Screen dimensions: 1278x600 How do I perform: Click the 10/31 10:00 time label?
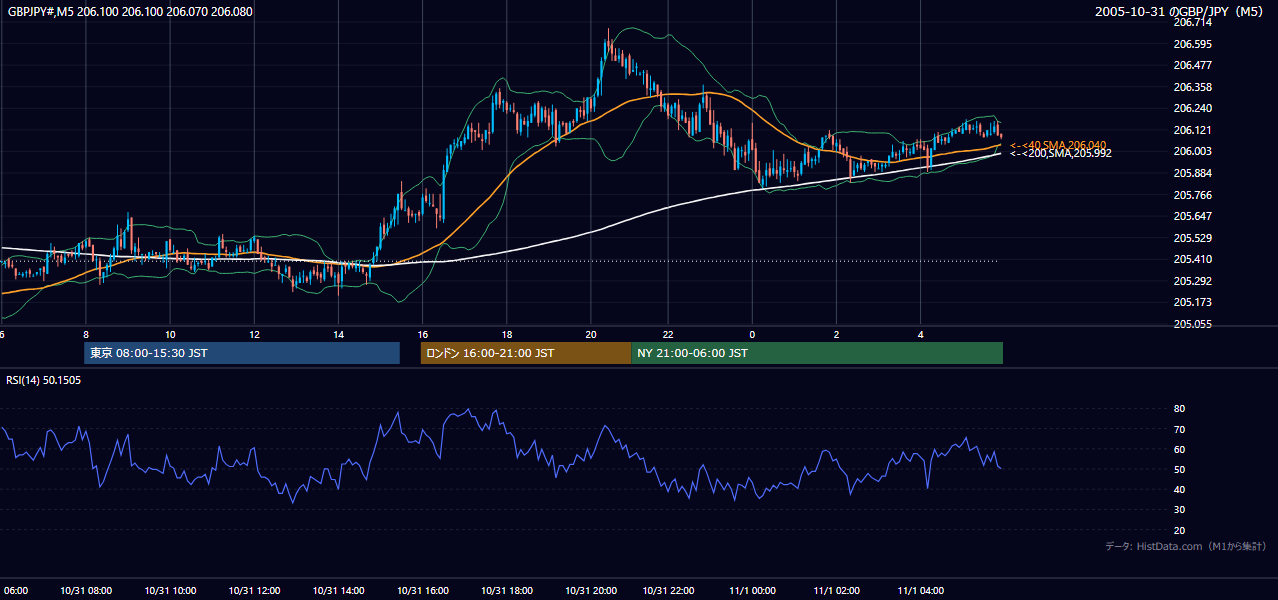point(170,591)
